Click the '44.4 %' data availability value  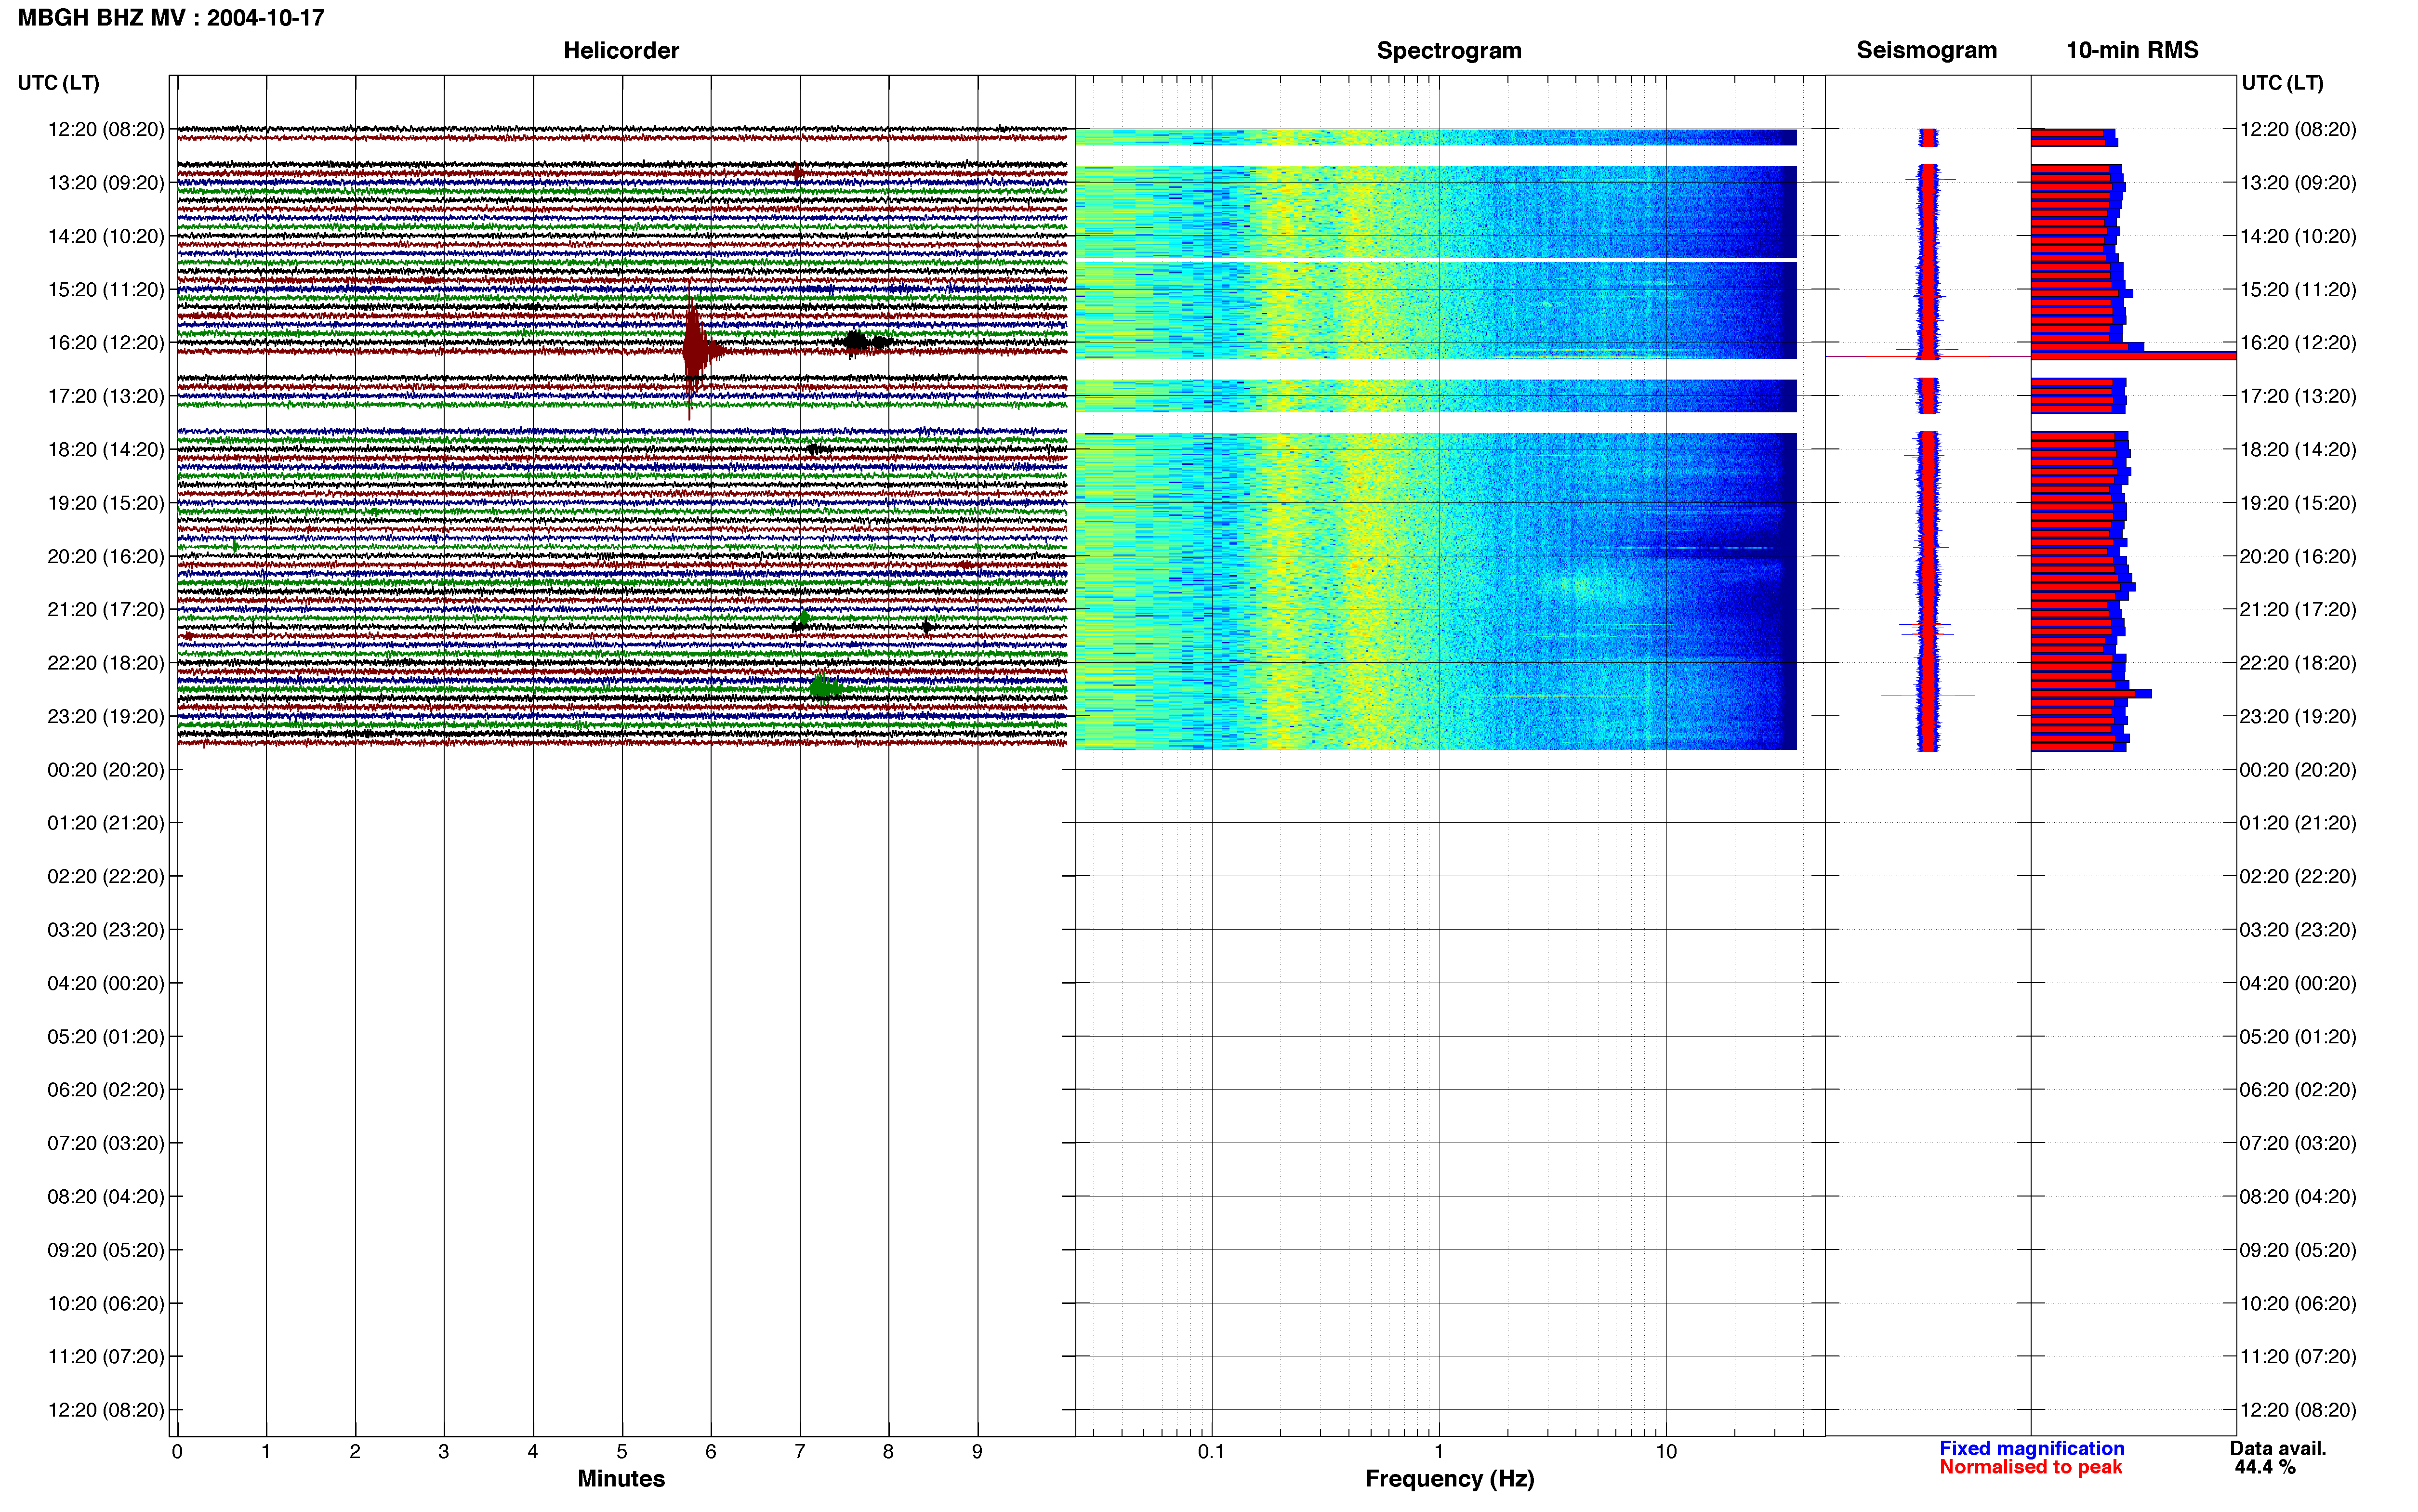[x=2265, y=1467]
